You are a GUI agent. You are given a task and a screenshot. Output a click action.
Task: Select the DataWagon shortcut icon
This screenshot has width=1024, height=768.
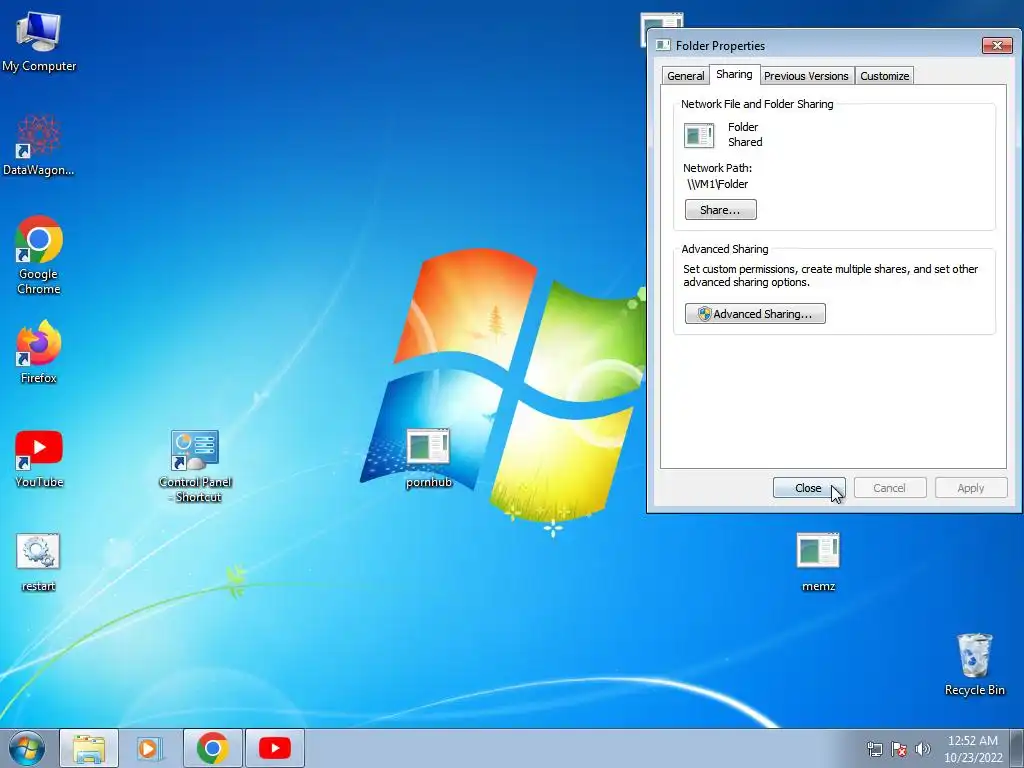[38, 145]
